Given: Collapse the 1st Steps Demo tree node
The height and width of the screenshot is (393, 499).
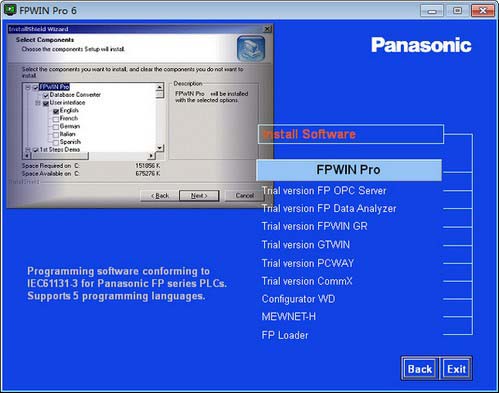Looking at the screenshot, I should (28, 150).
